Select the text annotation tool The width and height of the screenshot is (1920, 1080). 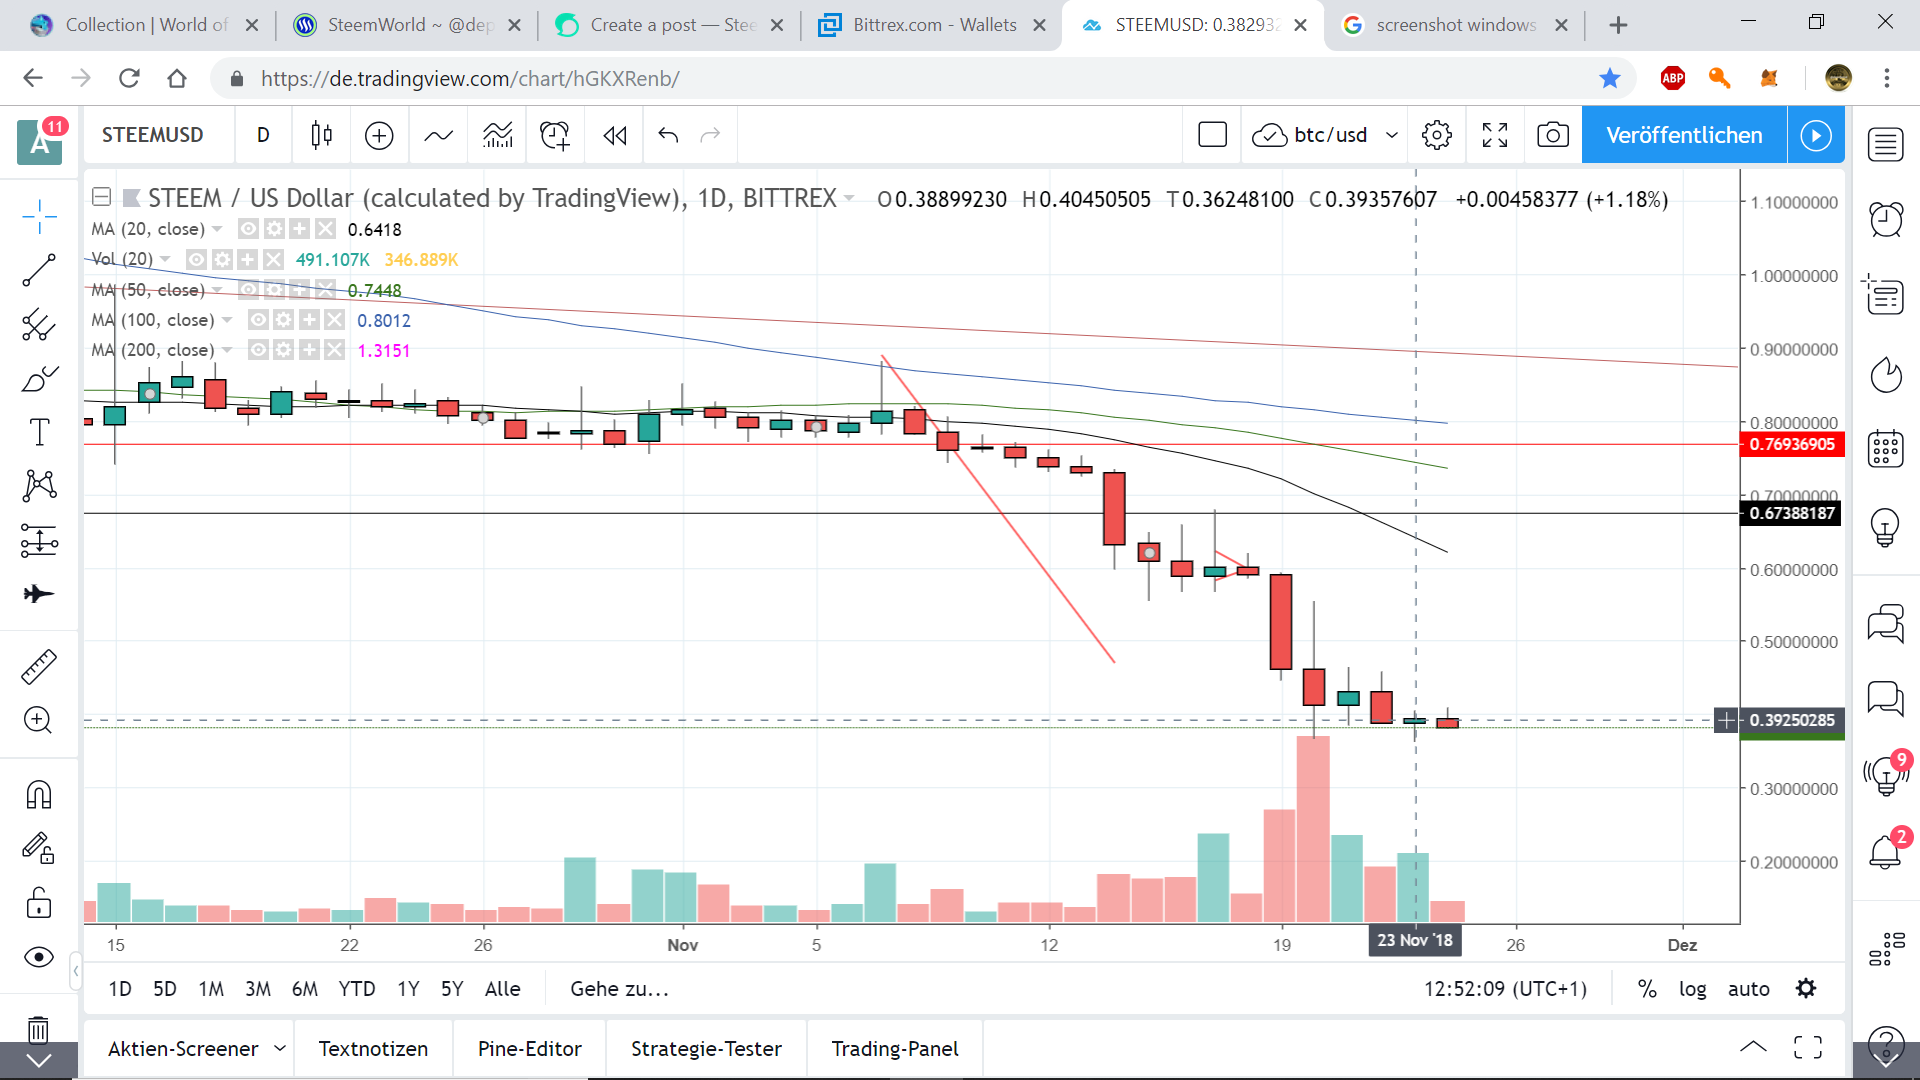coord(39,433)
